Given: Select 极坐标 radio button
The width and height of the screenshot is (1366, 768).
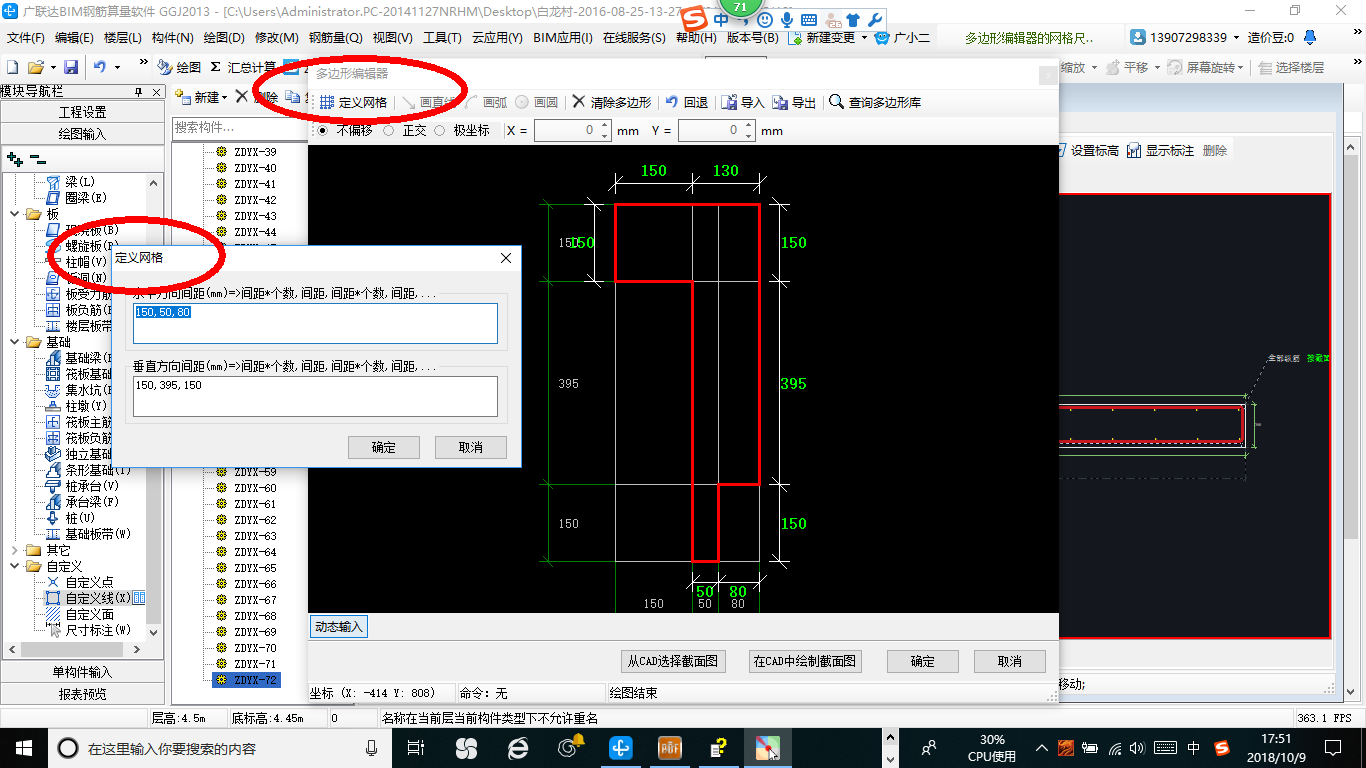Looking at the screenshot, I should 439,130.
